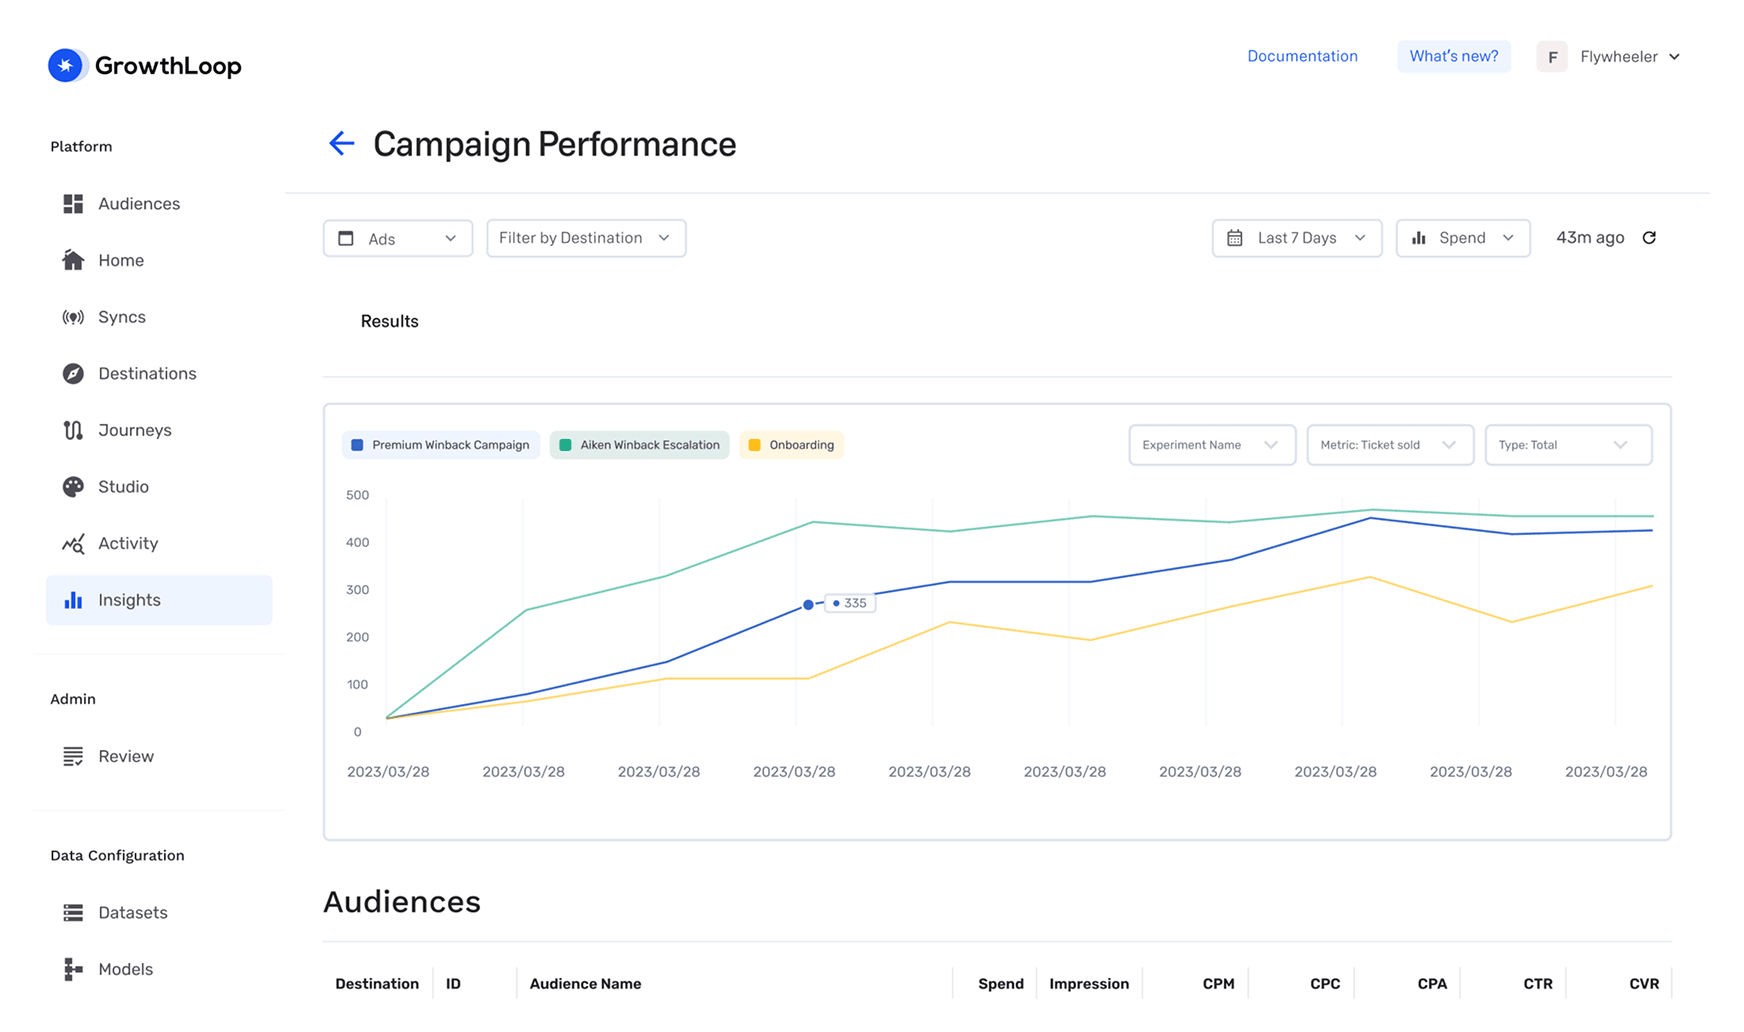Expand the Filter by Destination dropdown
The image size is (1744, 1032).
tap(586, 238)
